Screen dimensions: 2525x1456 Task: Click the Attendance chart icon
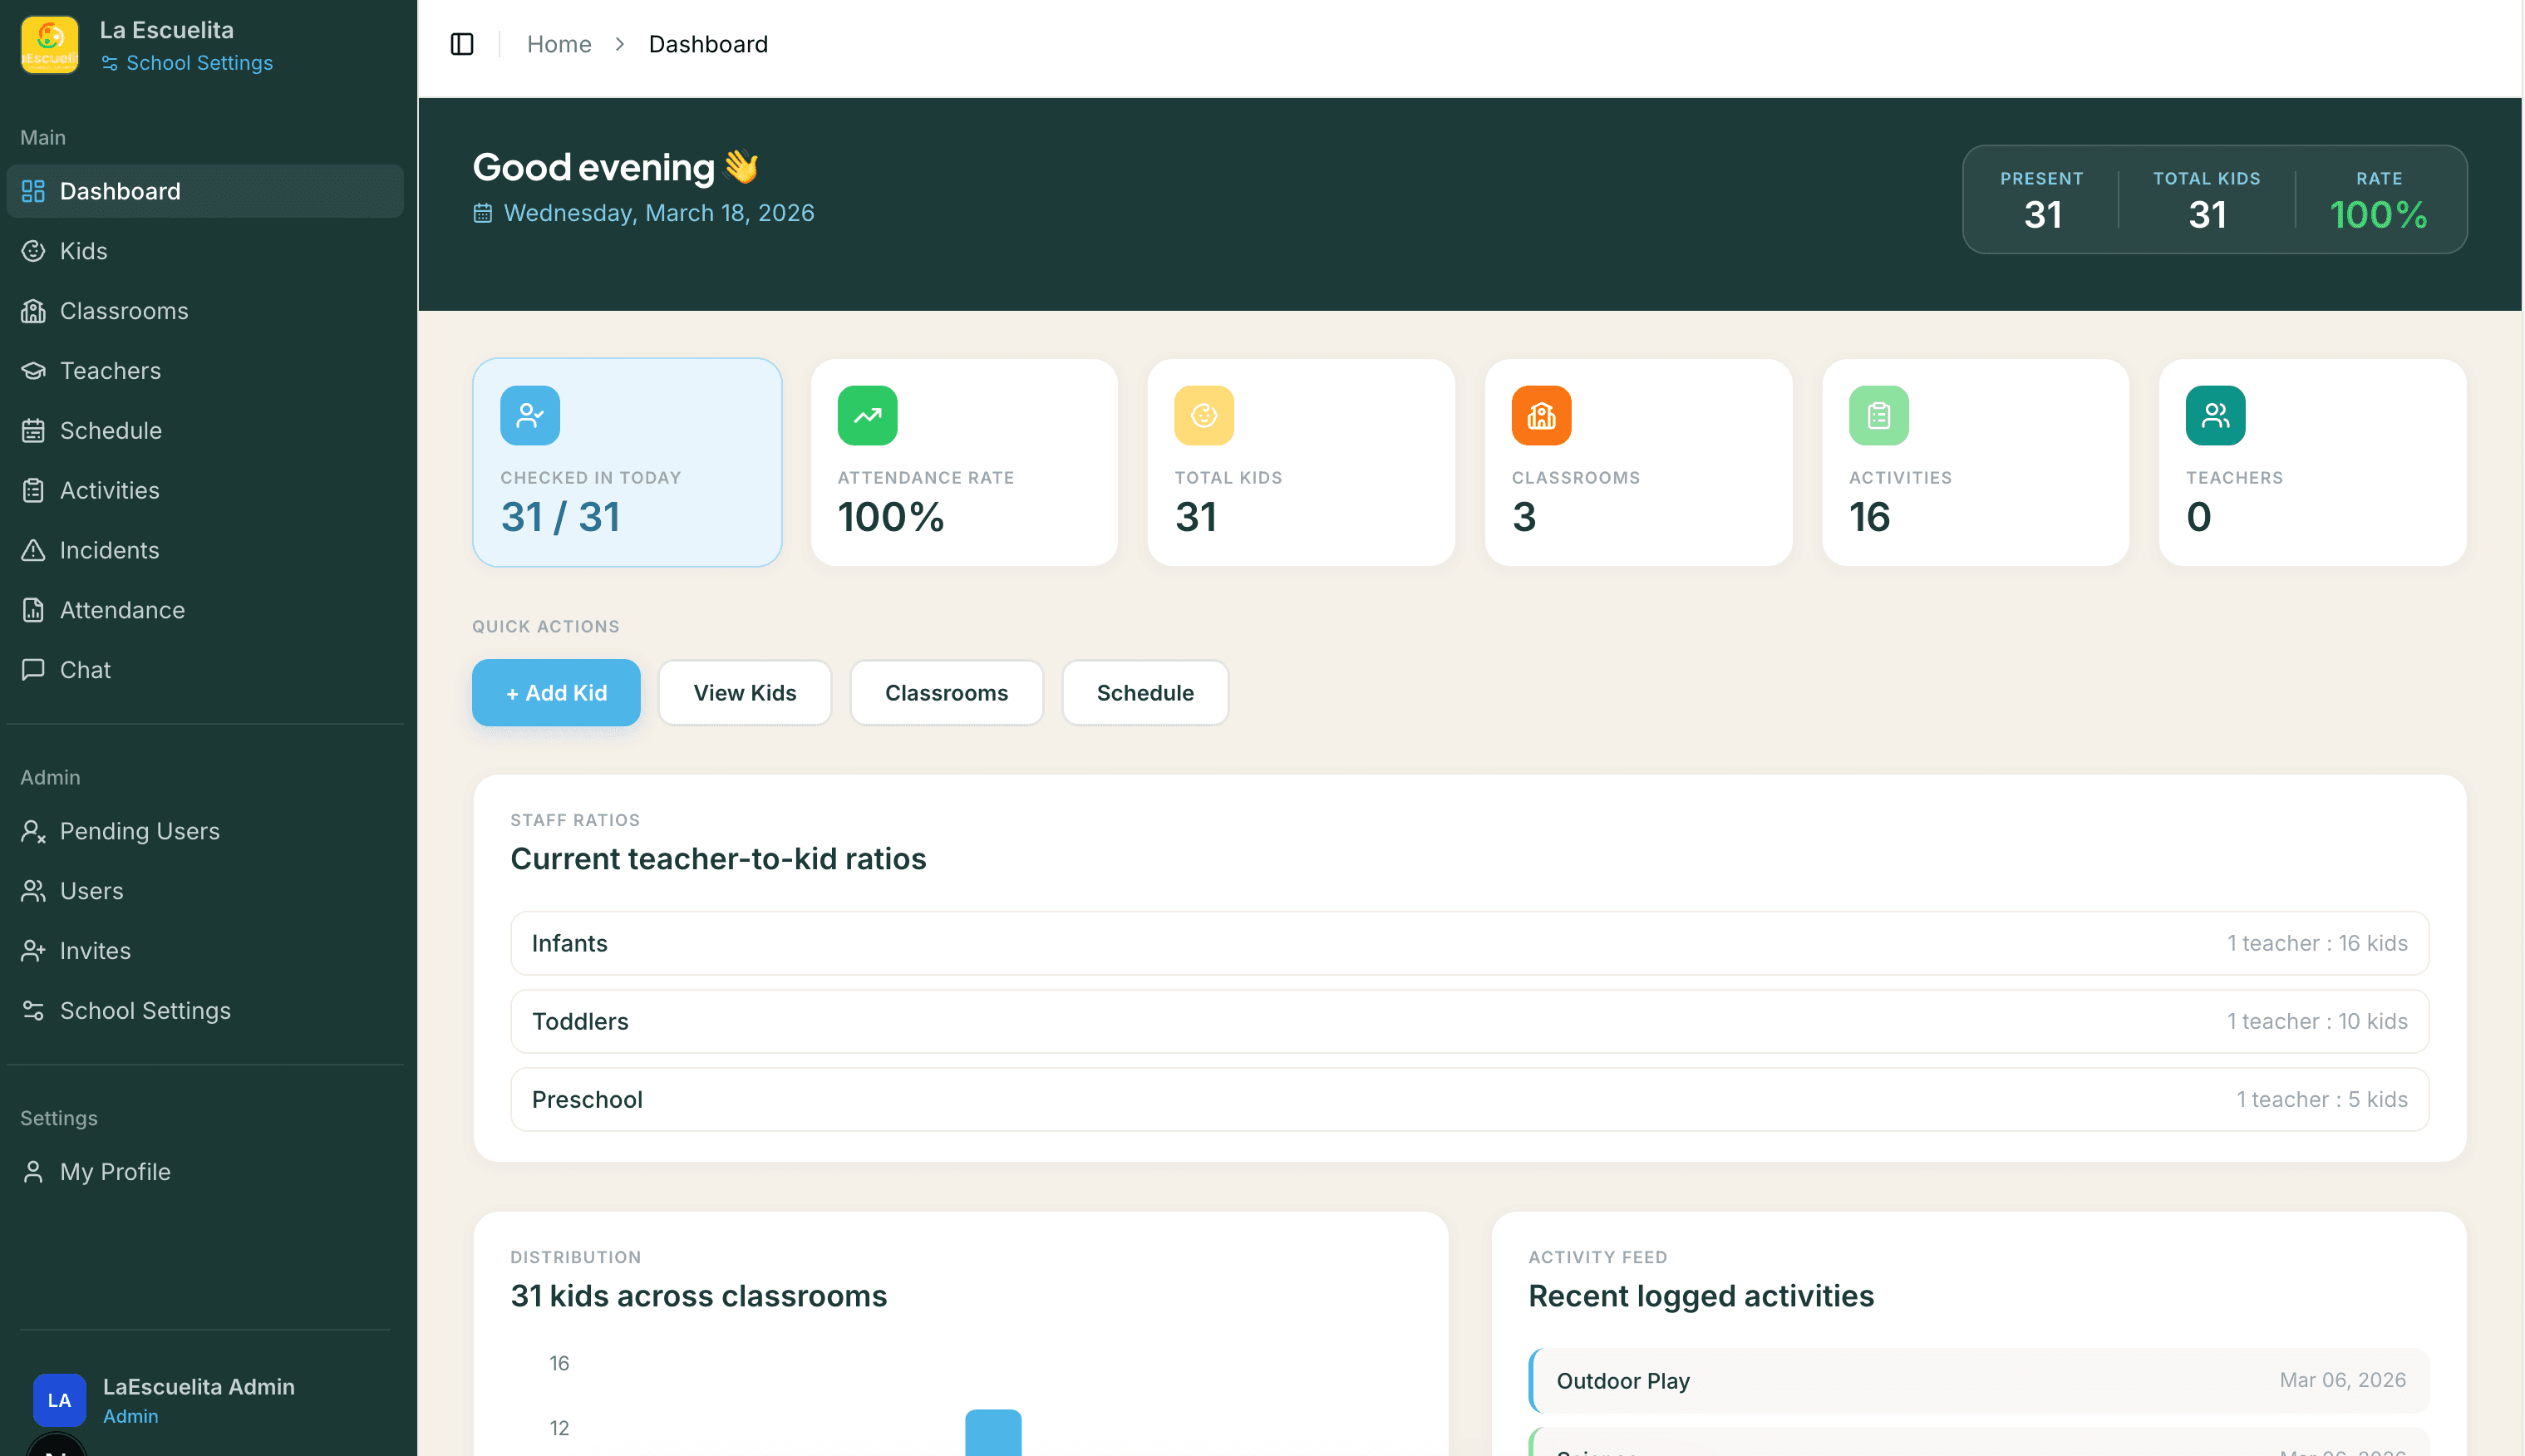tap(33, 610)
